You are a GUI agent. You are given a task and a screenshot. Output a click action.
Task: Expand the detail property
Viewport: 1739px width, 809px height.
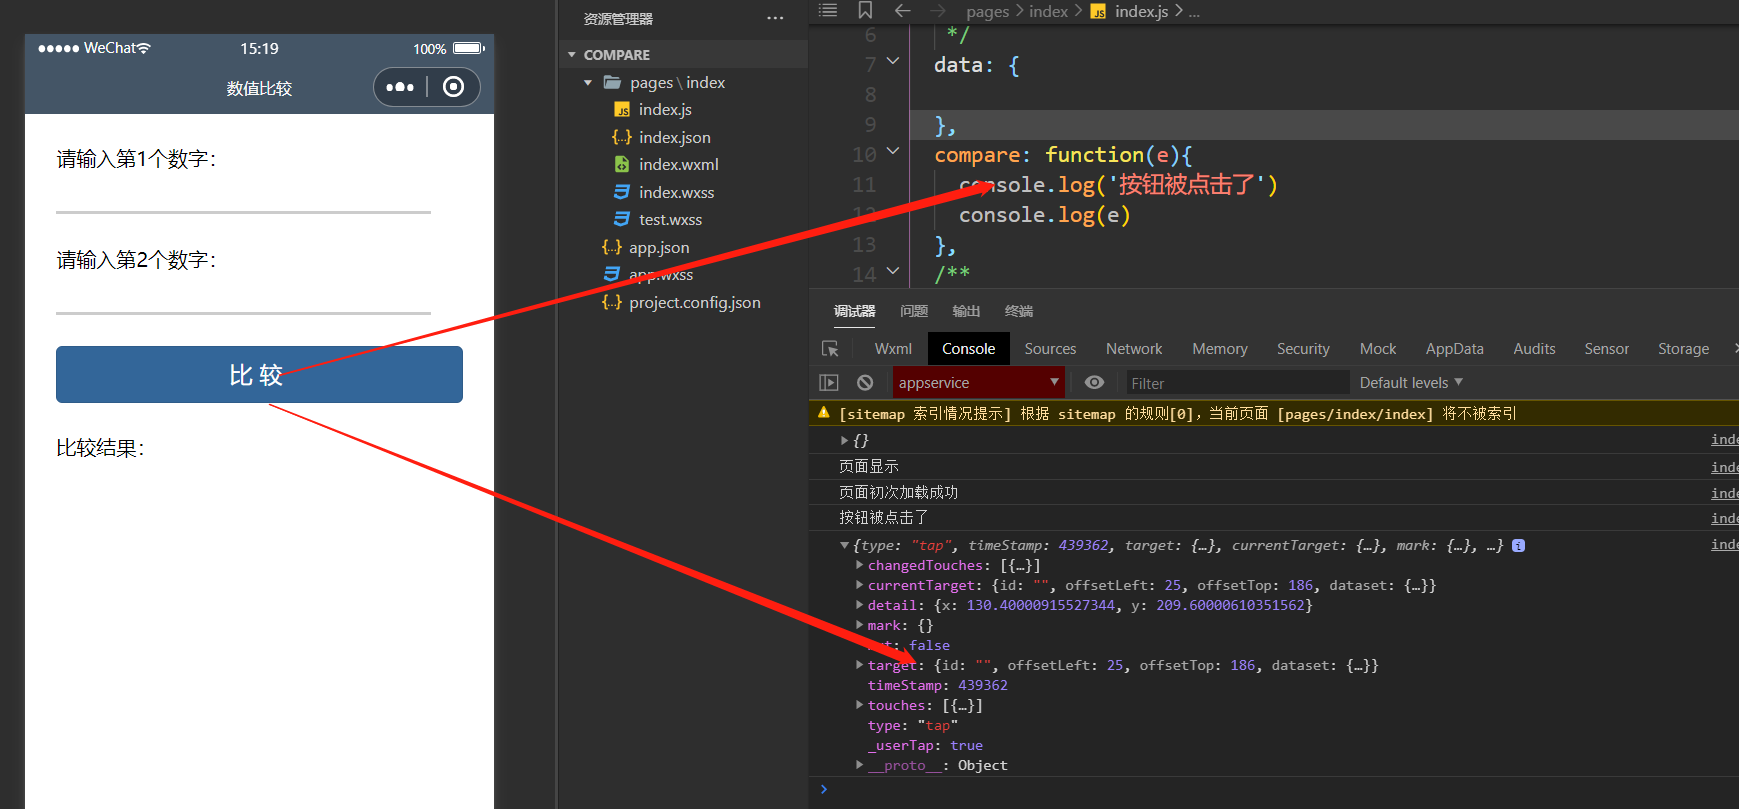[x=859, y=605]
